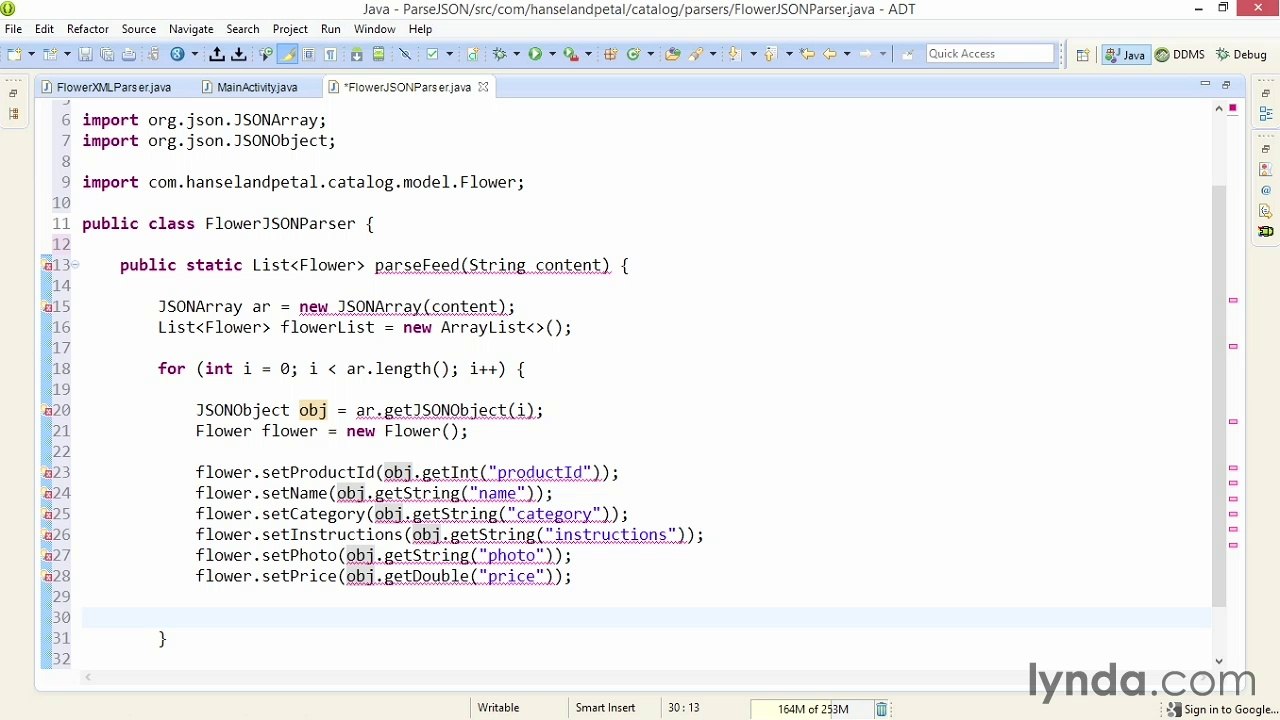1280x720 pixels.
Task: Open the Javadoc @ icon in right sidebar
Action: 1265,190
